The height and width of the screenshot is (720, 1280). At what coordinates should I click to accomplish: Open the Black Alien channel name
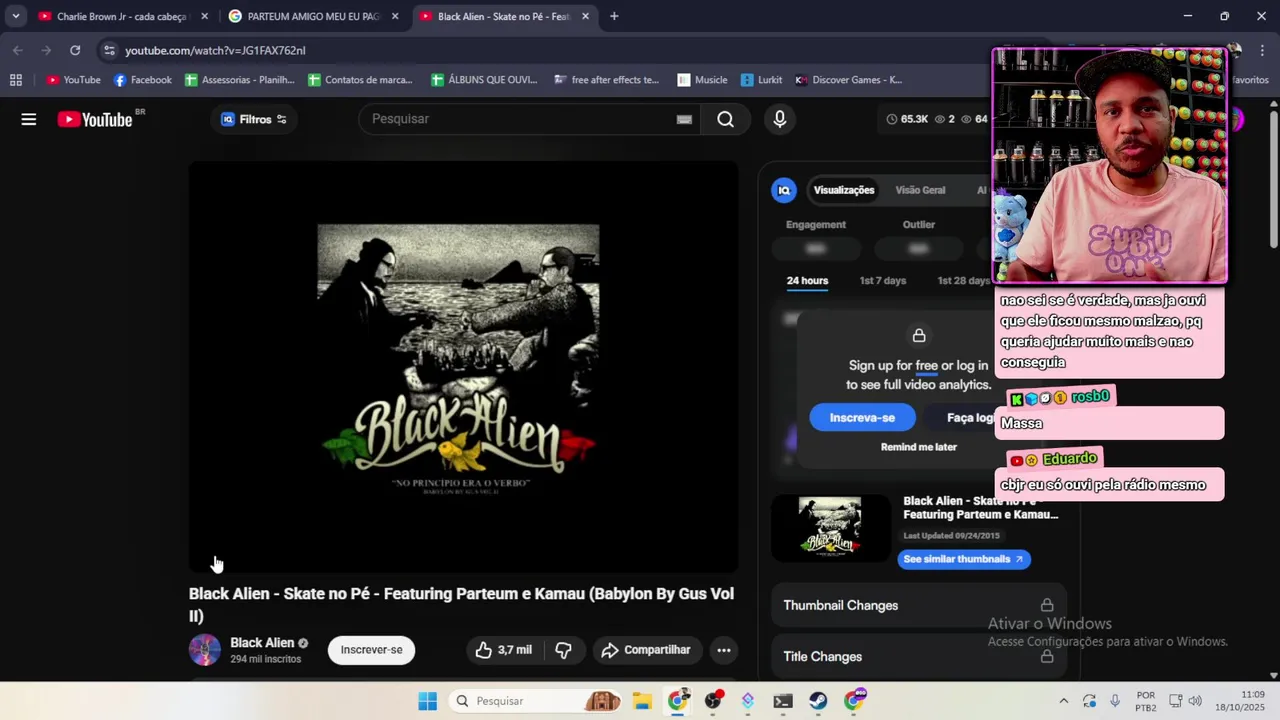pyautogui.click(x=262, y=643)
